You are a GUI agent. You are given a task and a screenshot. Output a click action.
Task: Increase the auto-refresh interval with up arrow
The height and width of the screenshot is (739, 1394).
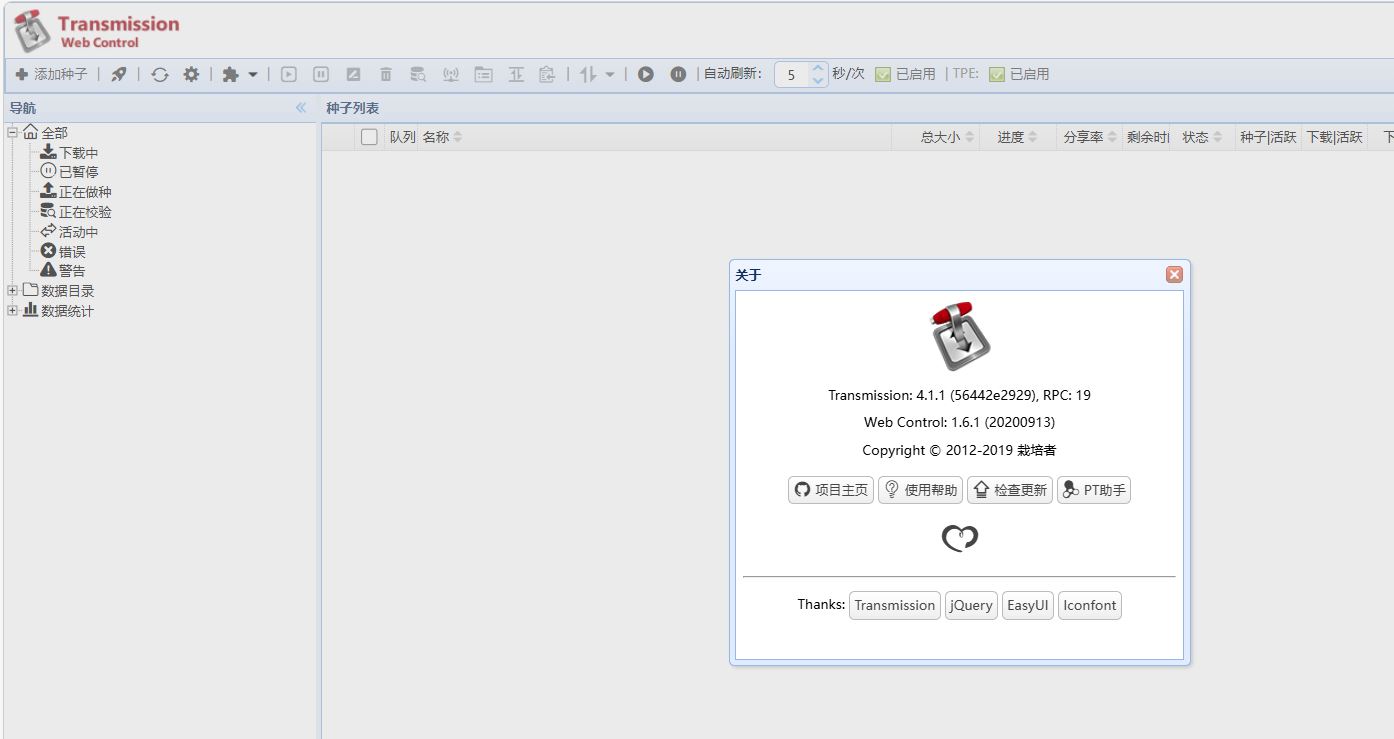(818, 68)
